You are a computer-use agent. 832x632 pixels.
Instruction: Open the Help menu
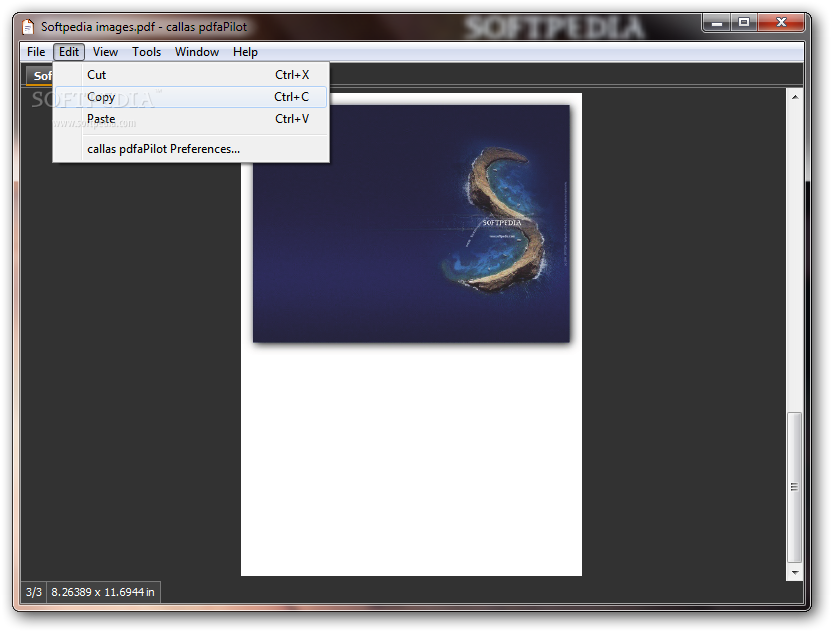[245, 52]
